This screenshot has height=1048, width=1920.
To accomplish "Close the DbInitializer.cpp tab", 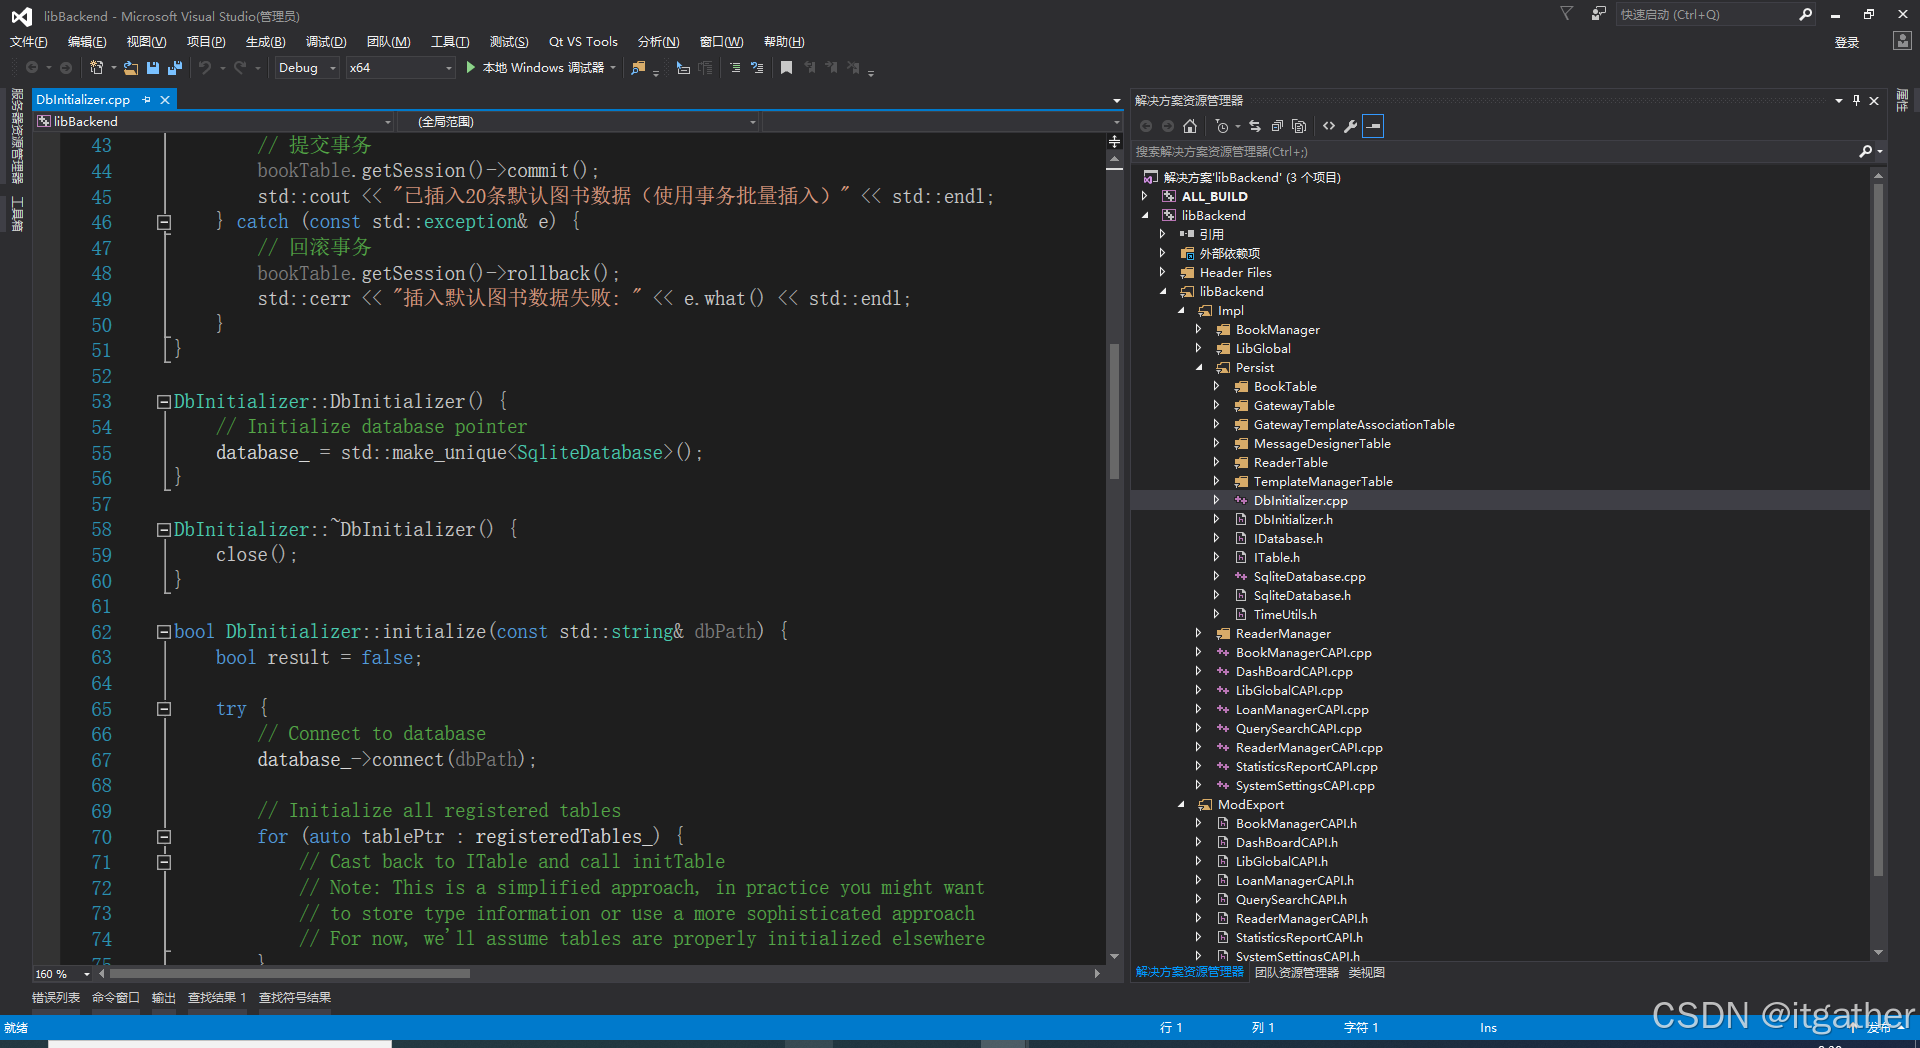I will click(x=166, y=100).
